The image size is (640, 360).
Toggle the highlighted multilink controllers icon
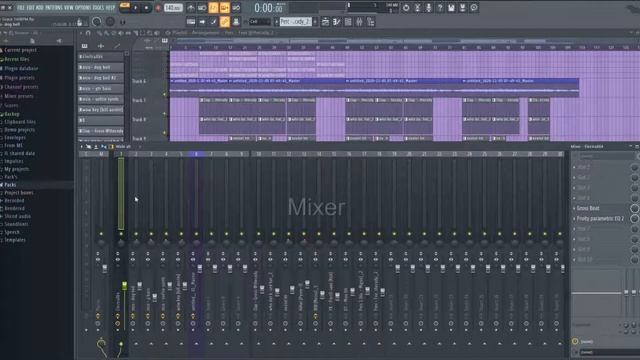coord(225,22)
